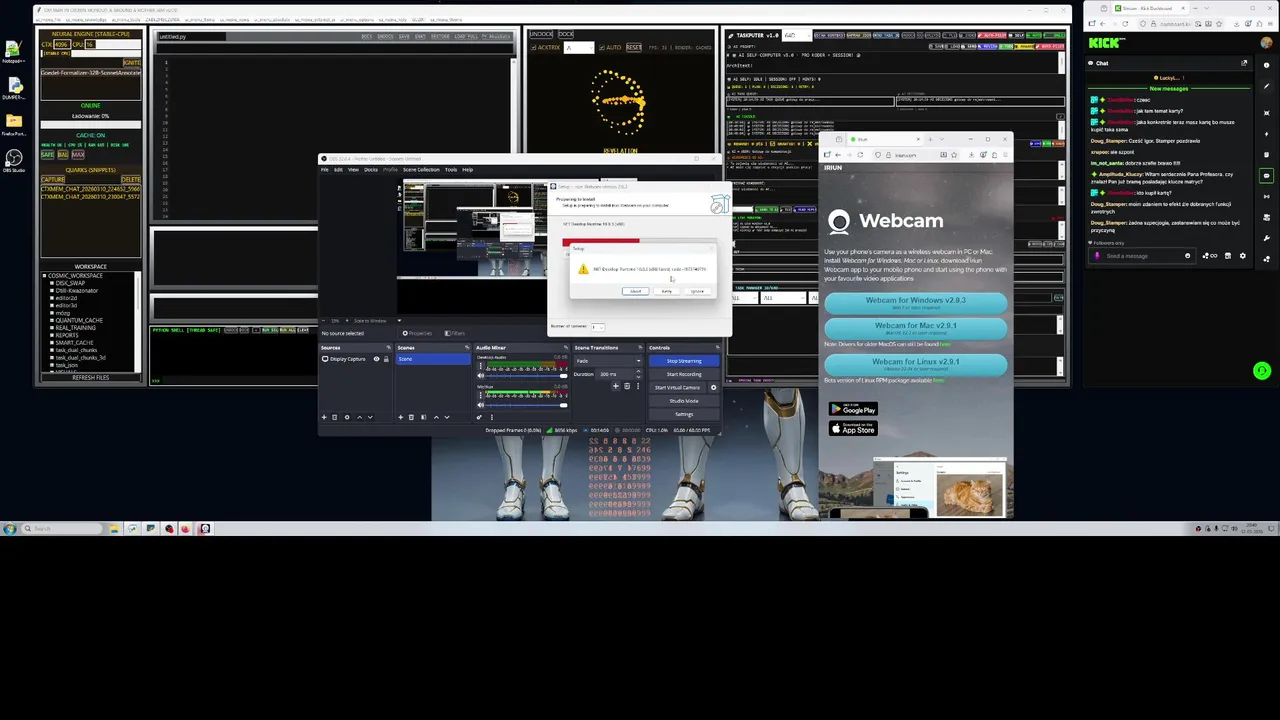This screenshot has width=1280, height=720.
Task: Add a new scene in OBS Scenes panel
Action: pos(400,417)
